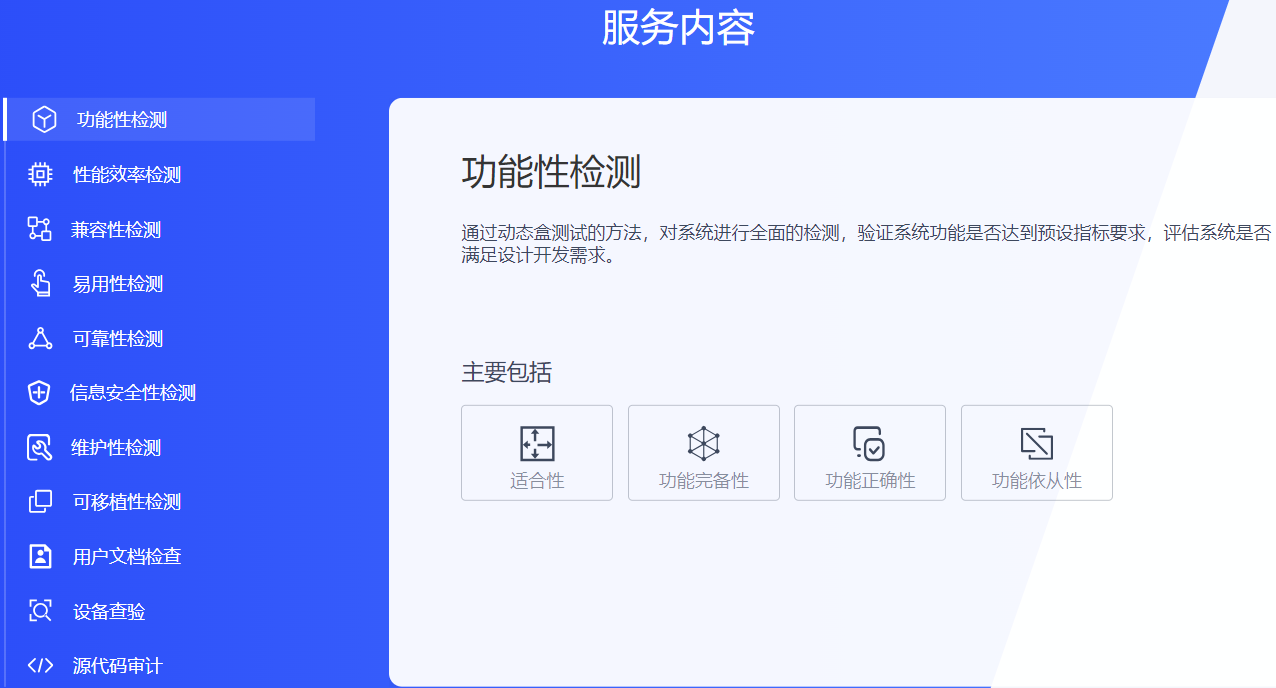Select the 功能性检测 sidebar tab

coord(159,120)
